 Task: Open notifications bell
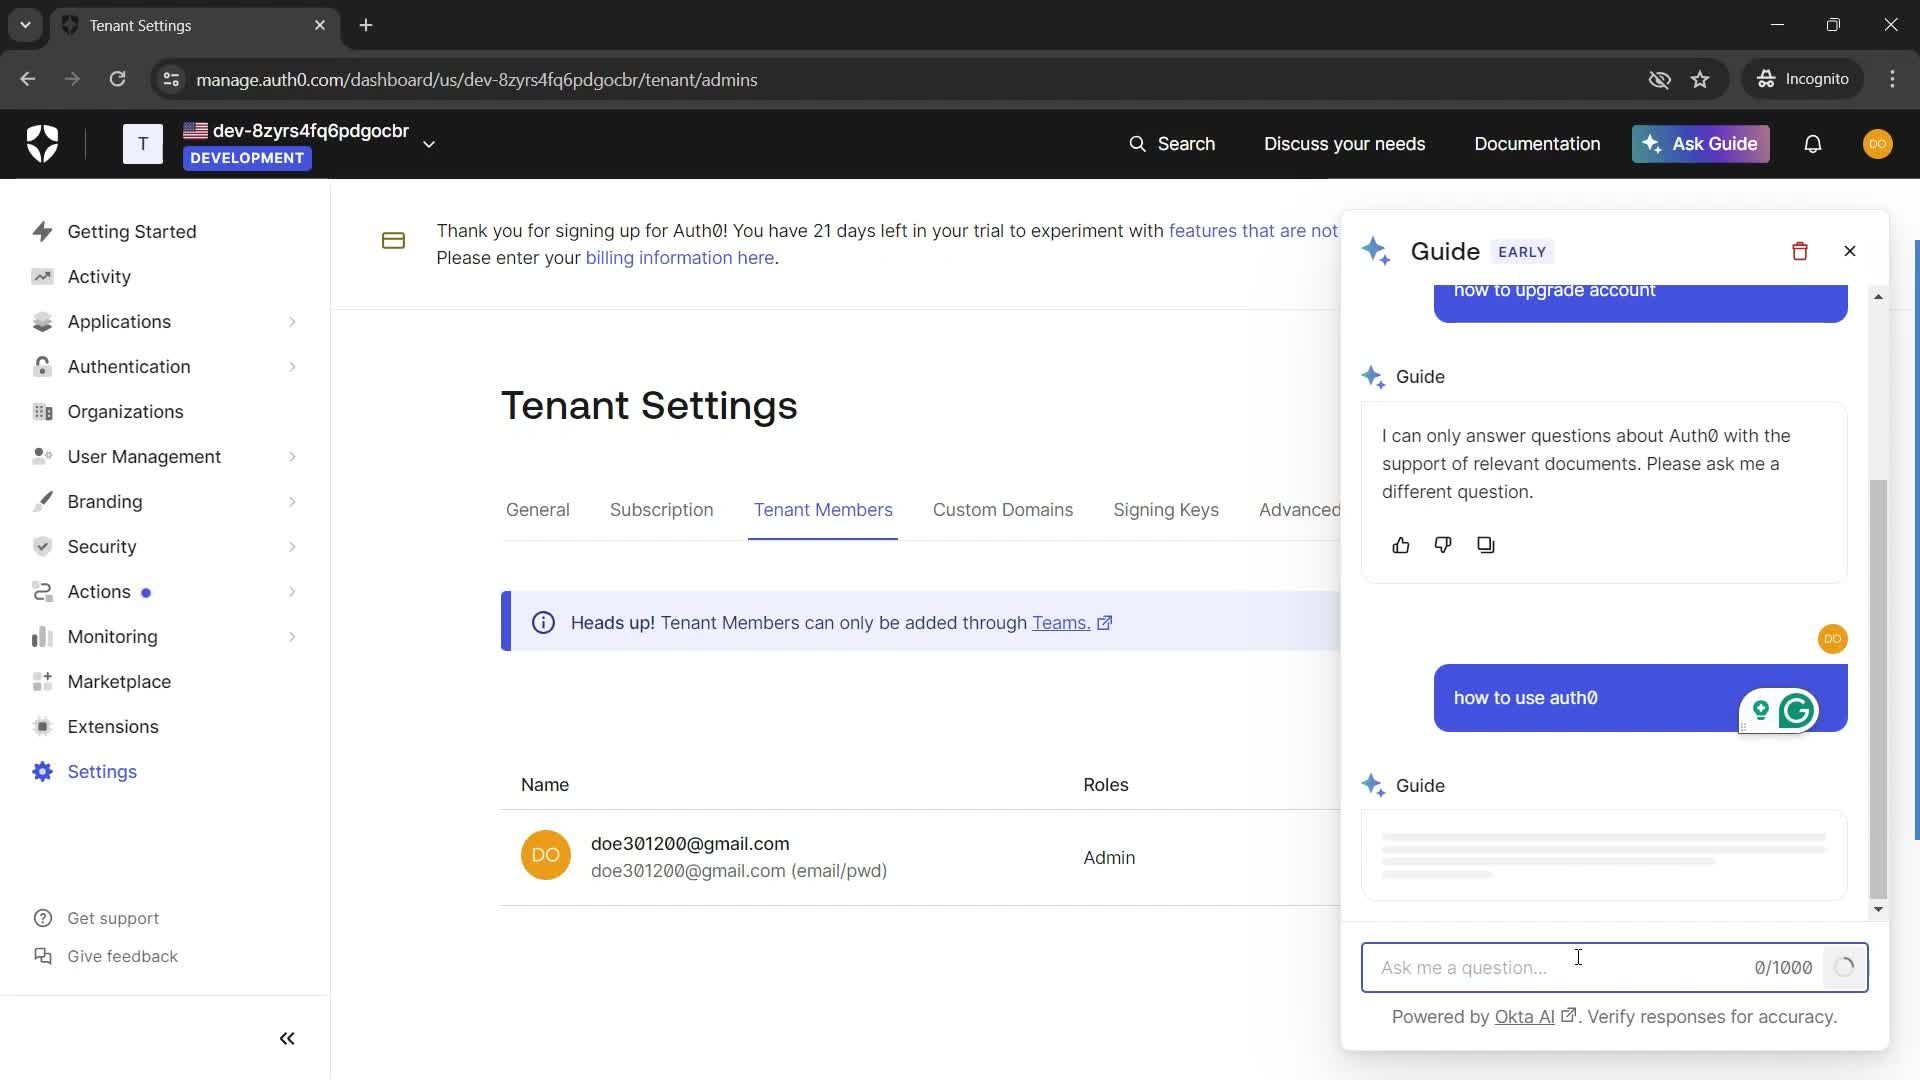[1812, 144]
